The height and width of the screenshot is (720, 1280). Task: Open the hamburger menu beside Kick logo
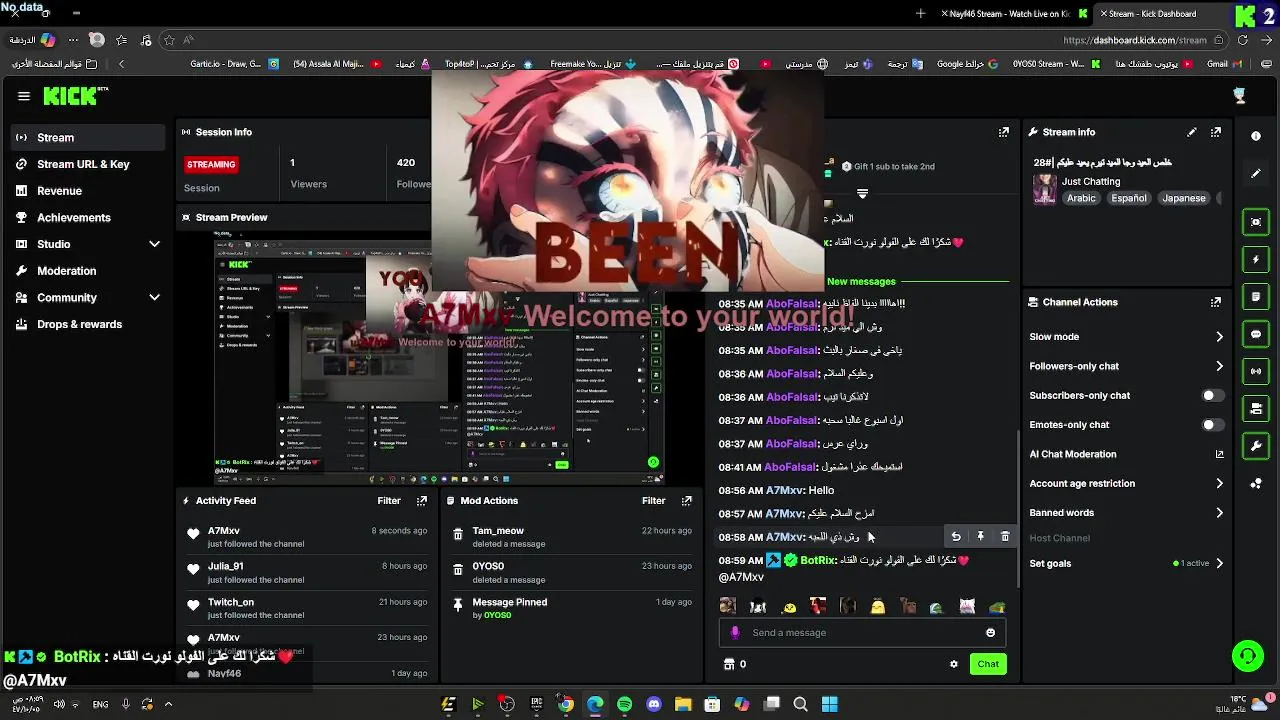pyautogui.click(x=24, y=96)
